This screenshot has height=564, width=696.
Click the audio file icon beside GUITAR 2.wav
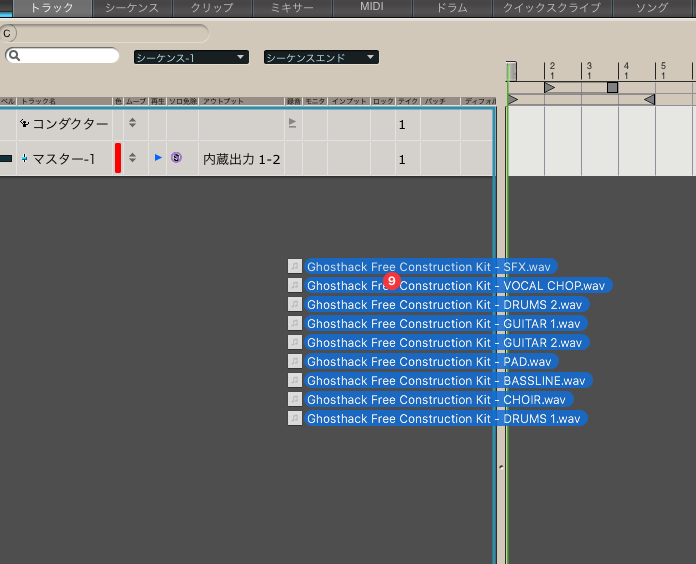[295, 342]
